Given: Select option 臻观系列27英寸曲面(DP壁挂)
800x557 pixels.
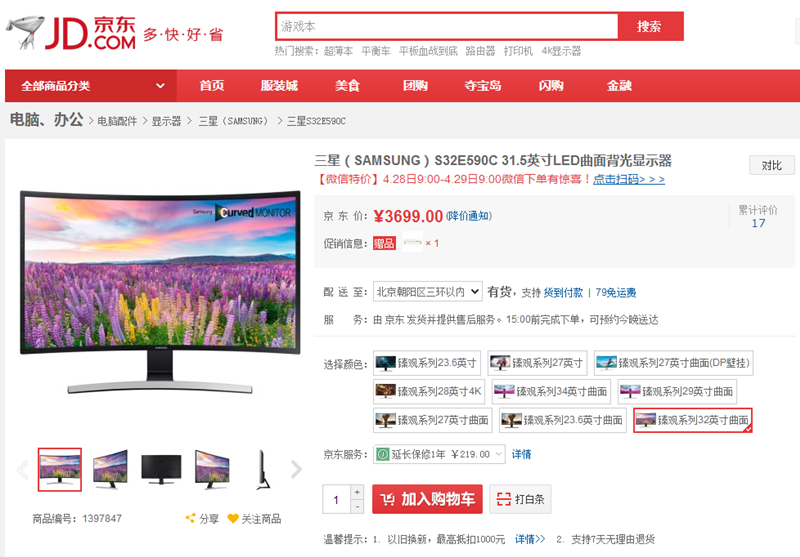Looking at the screenshot, I should pyautogui.click(x=673, y=363).
